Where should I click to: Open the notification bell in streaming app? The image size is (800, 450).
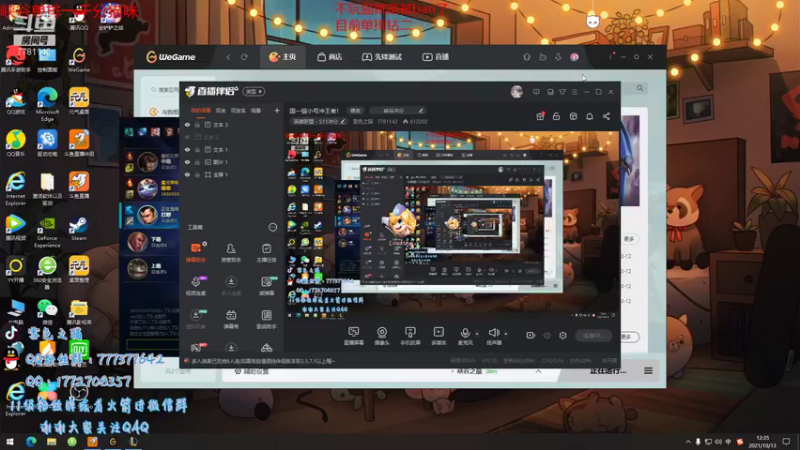click(x=589, y=116)
